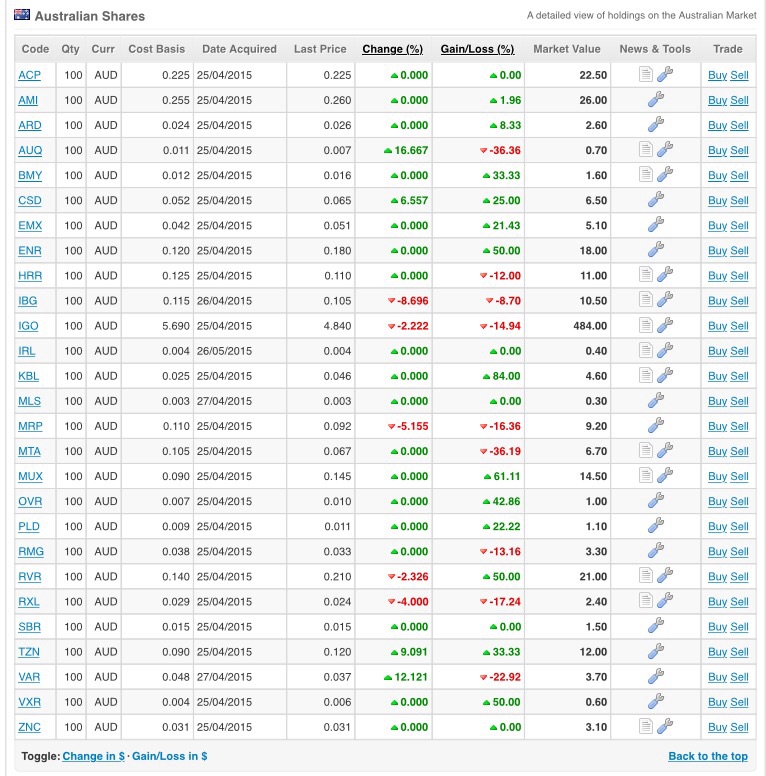
Task: Go Back to the top link
Action: (x=708, y=756)
